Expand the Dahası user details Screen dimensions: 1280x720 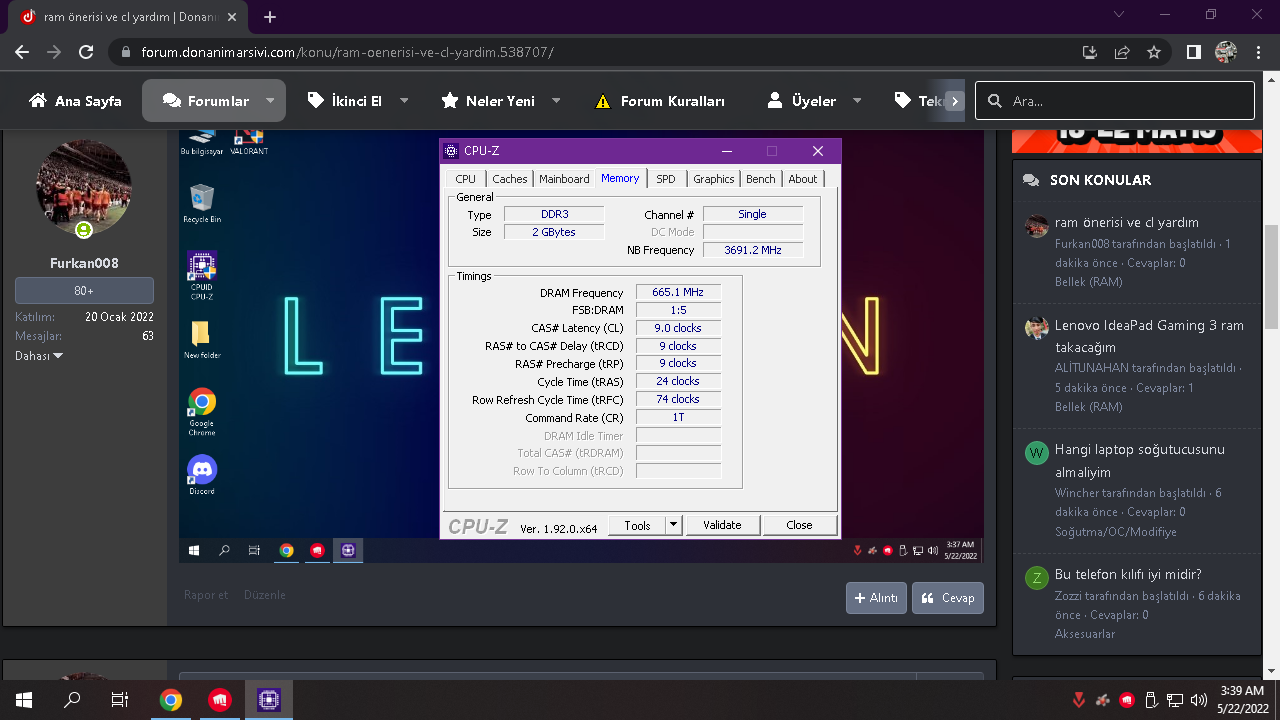pyautogui.click(x=38, y=355)
